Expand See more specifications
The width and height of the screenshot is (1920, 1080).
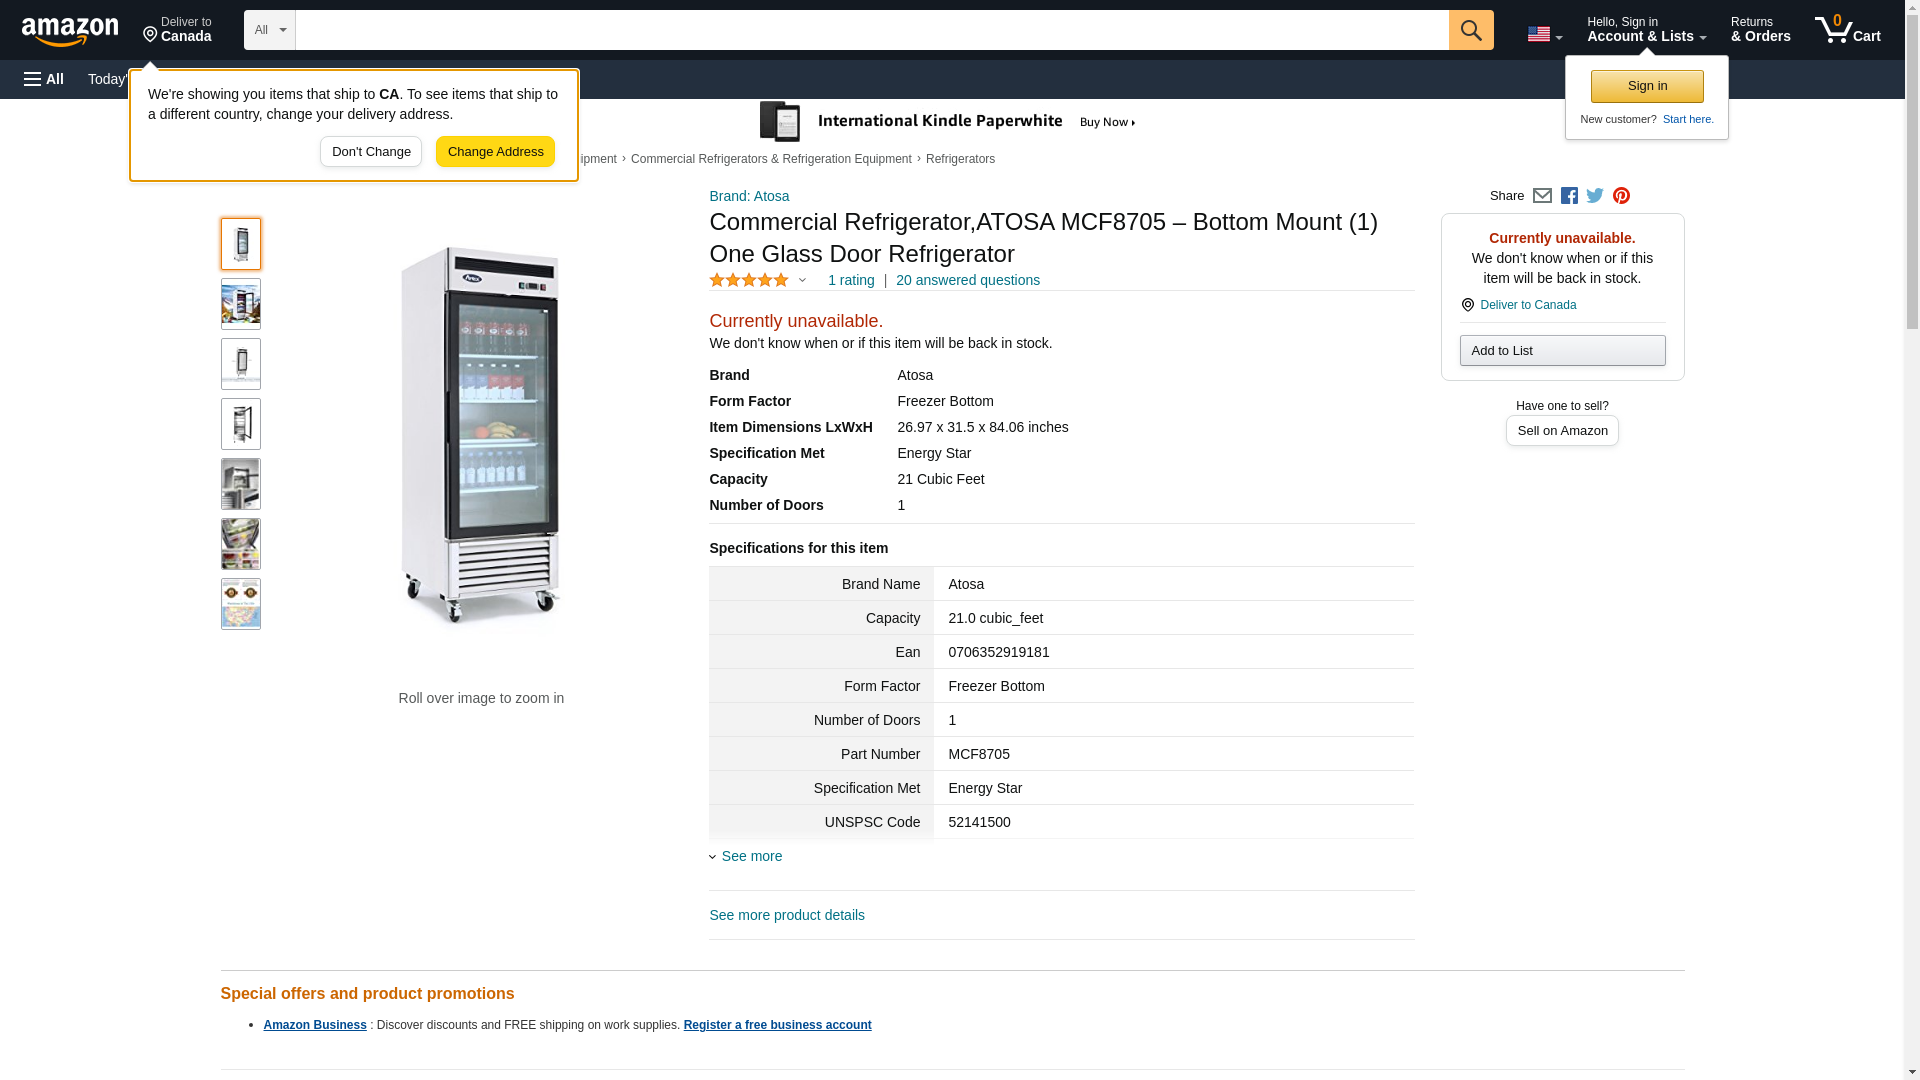[751, 856]
